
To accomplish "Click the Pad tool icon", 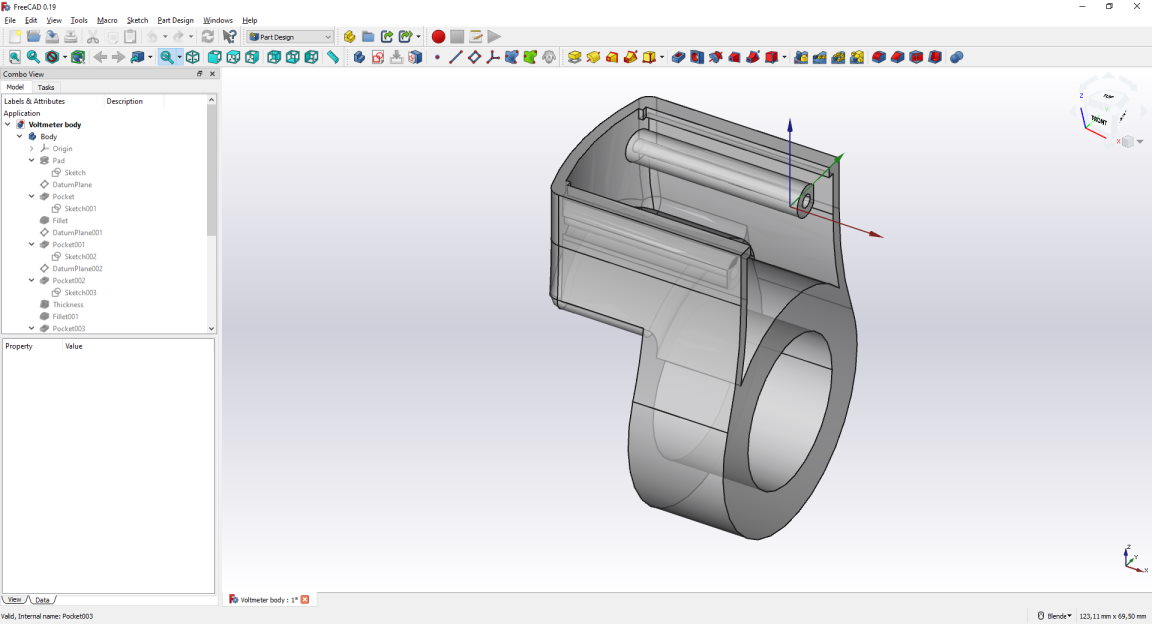I will [575, 57].
